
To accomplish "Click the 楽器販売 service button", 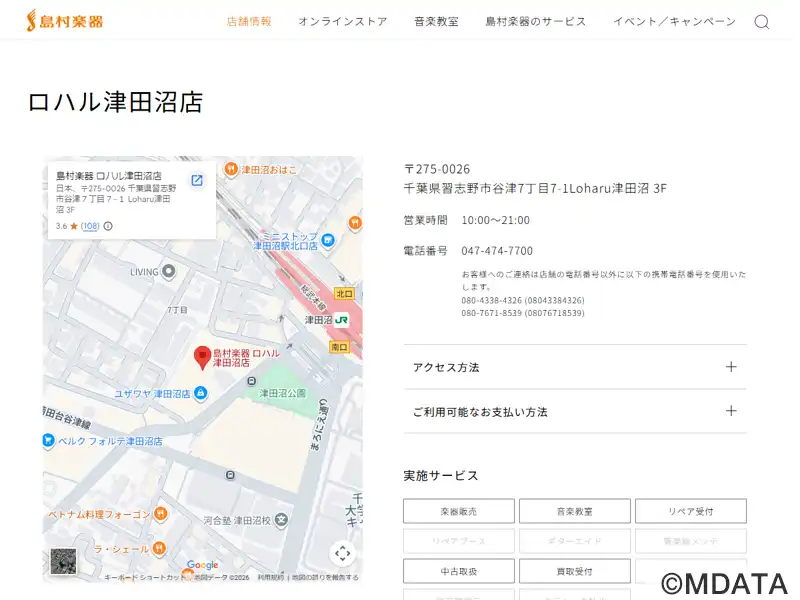I will 459,511.
